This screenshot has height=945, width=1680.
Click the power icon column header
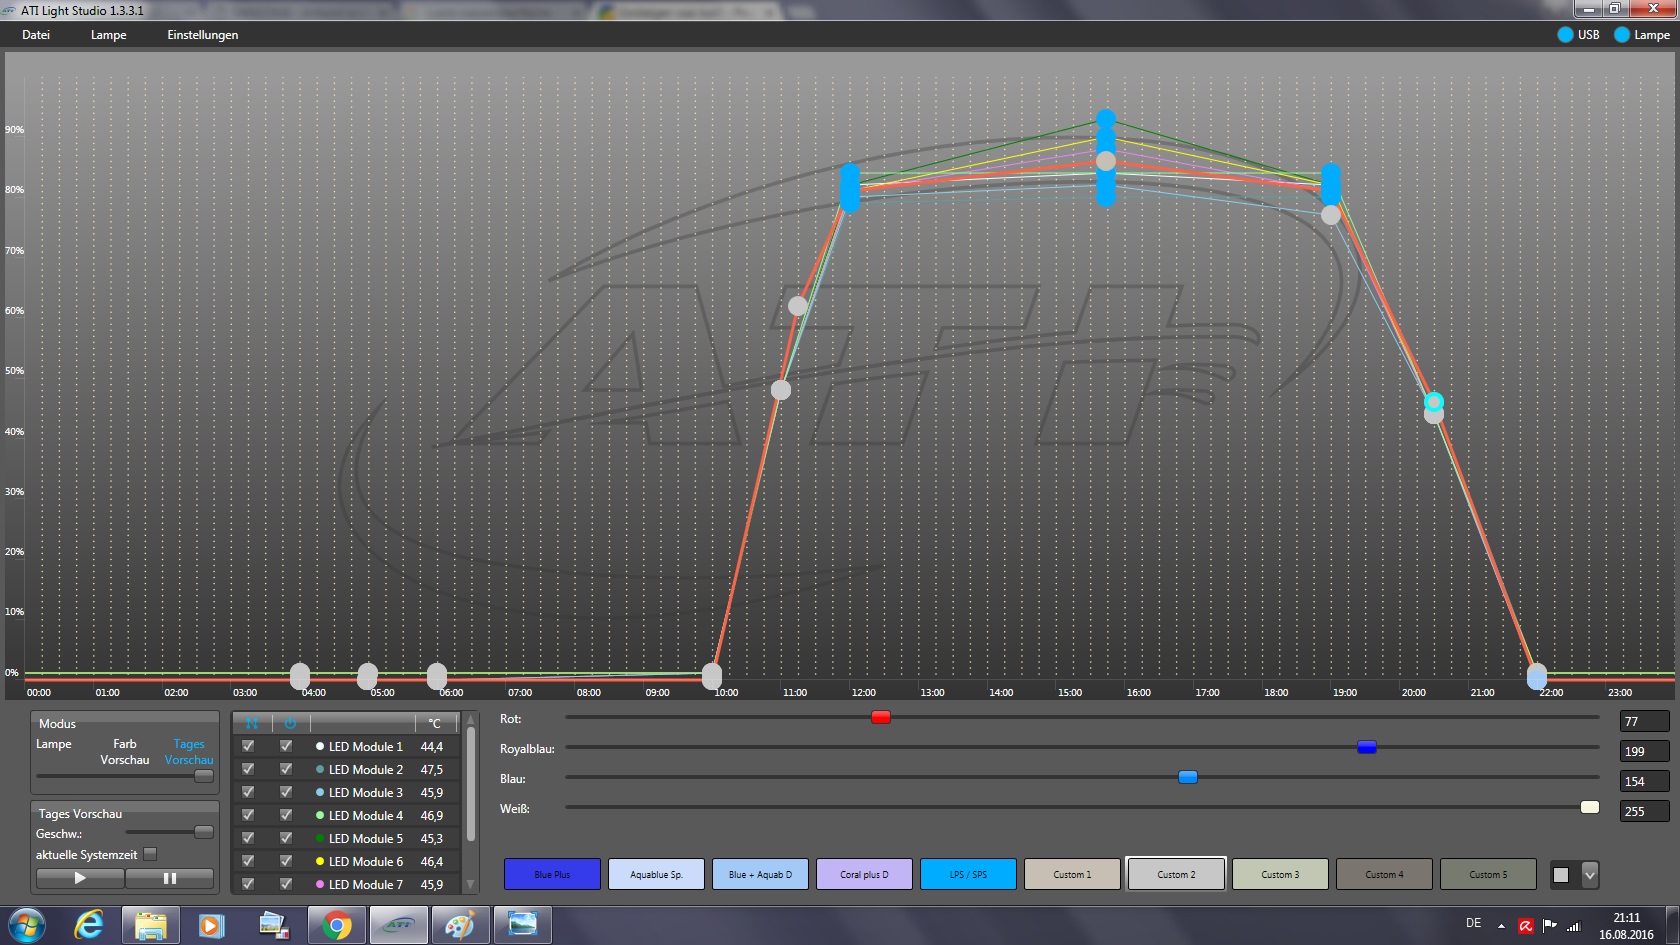(290, 723)
